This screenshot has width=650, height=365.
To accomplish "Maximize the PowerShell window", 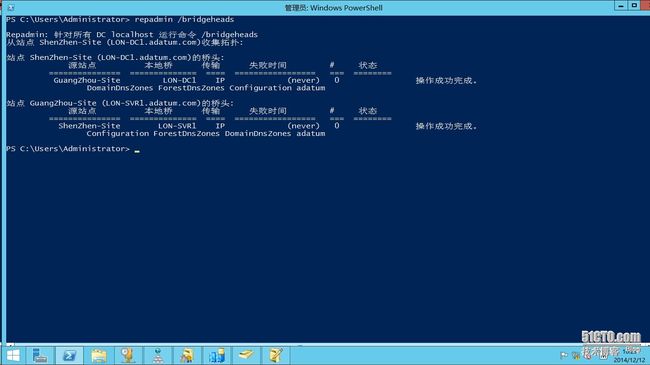I will pyautogui.click(x=634, y=6).
